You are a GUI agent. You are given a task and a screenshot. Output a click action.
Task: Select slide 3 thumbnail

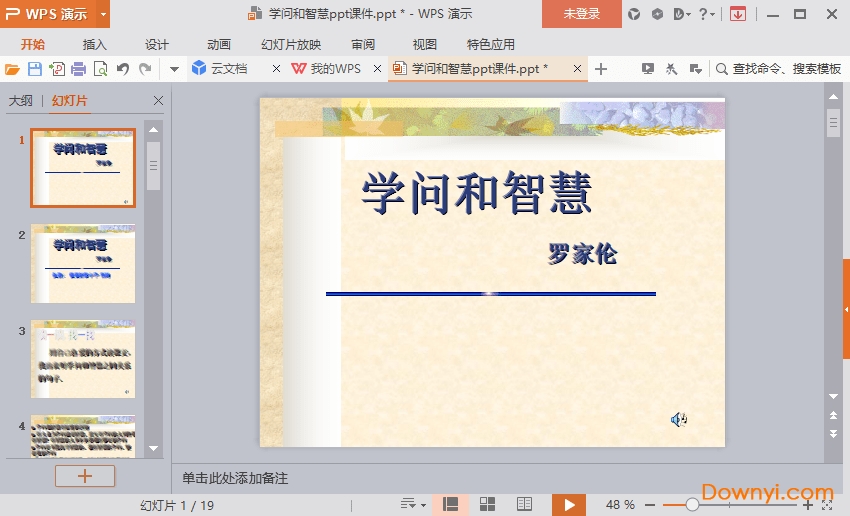point(83,359)
